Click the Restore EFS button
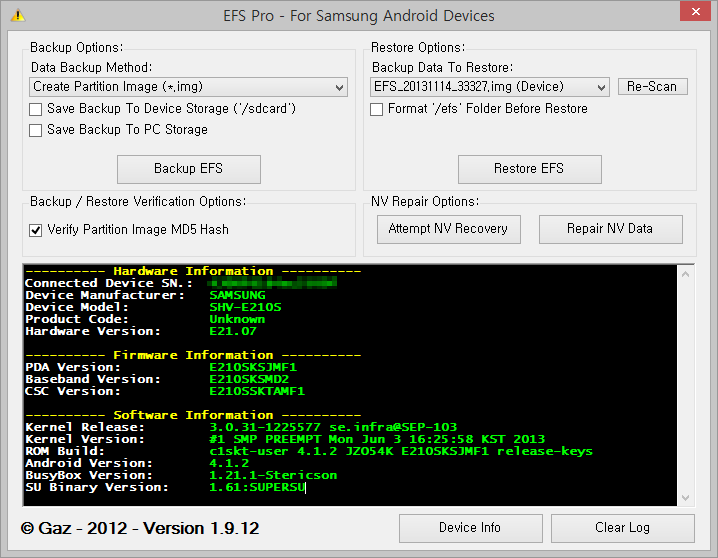The width and height of the screenshot is (718, 558). point(530,169)
